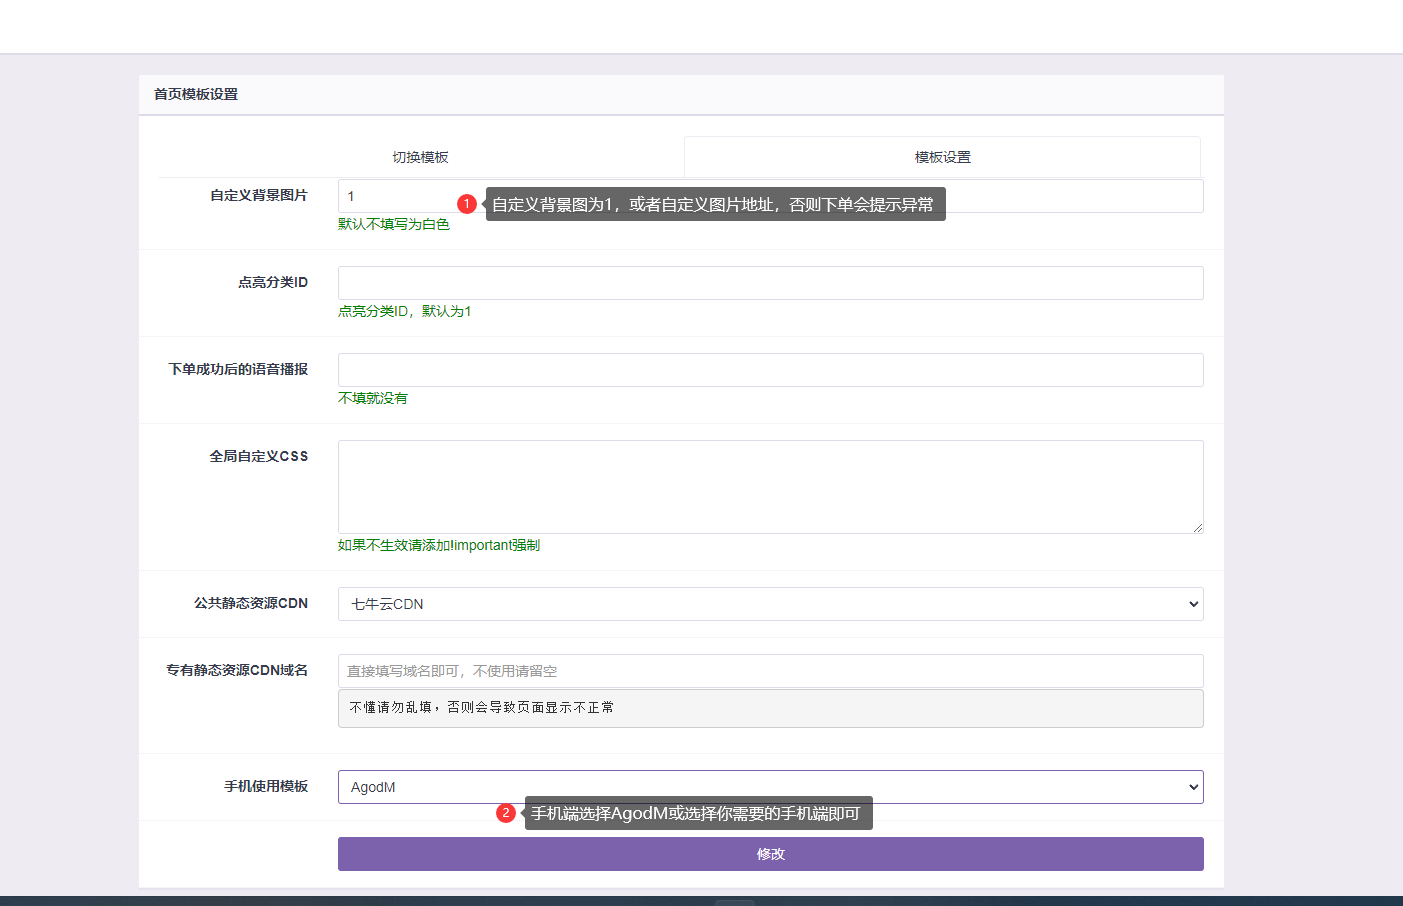
Task: Switch to the 切换模板 tab
Action: 420,157
